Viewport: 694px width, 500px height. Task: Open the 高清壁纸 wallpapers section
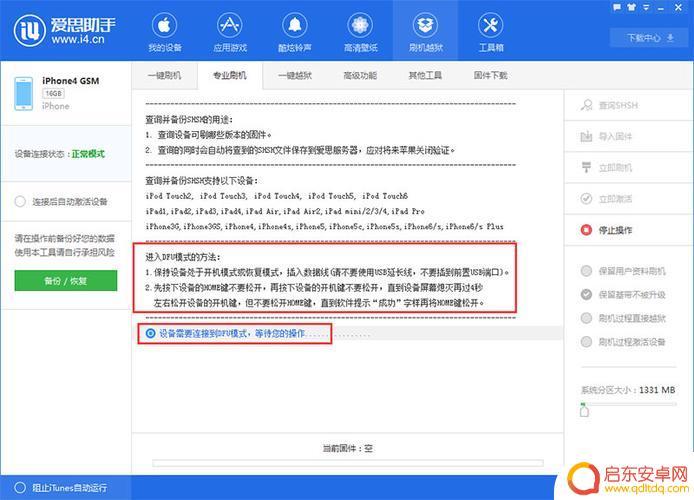[x=360, y=31]
